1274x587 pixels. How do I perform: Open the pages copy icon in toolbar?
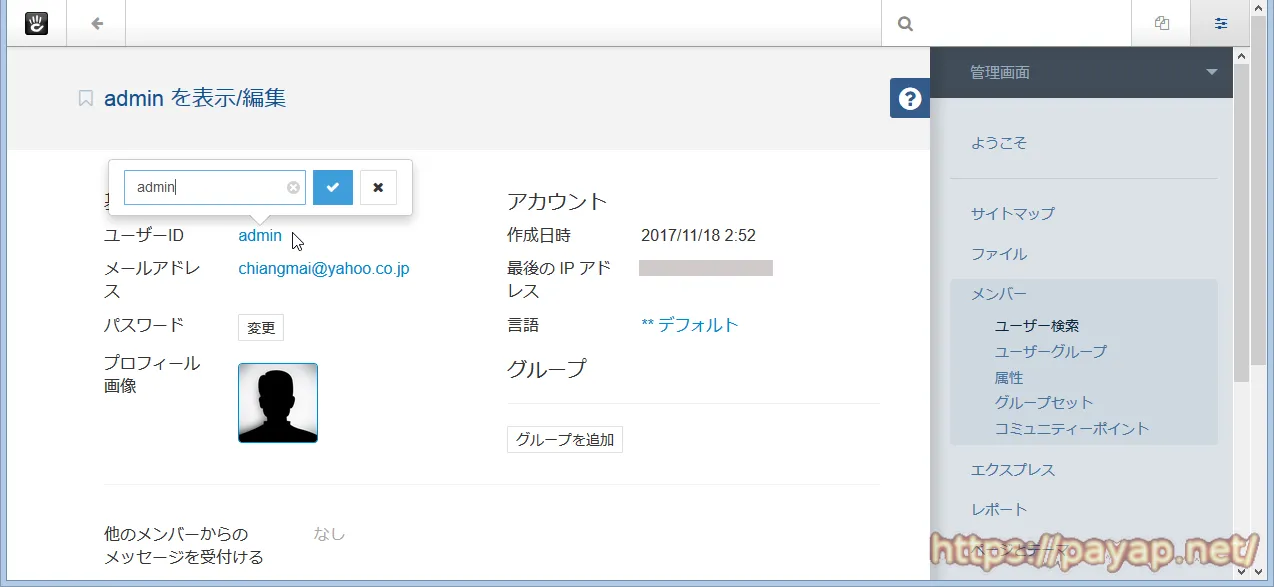tap(1161, 23)
